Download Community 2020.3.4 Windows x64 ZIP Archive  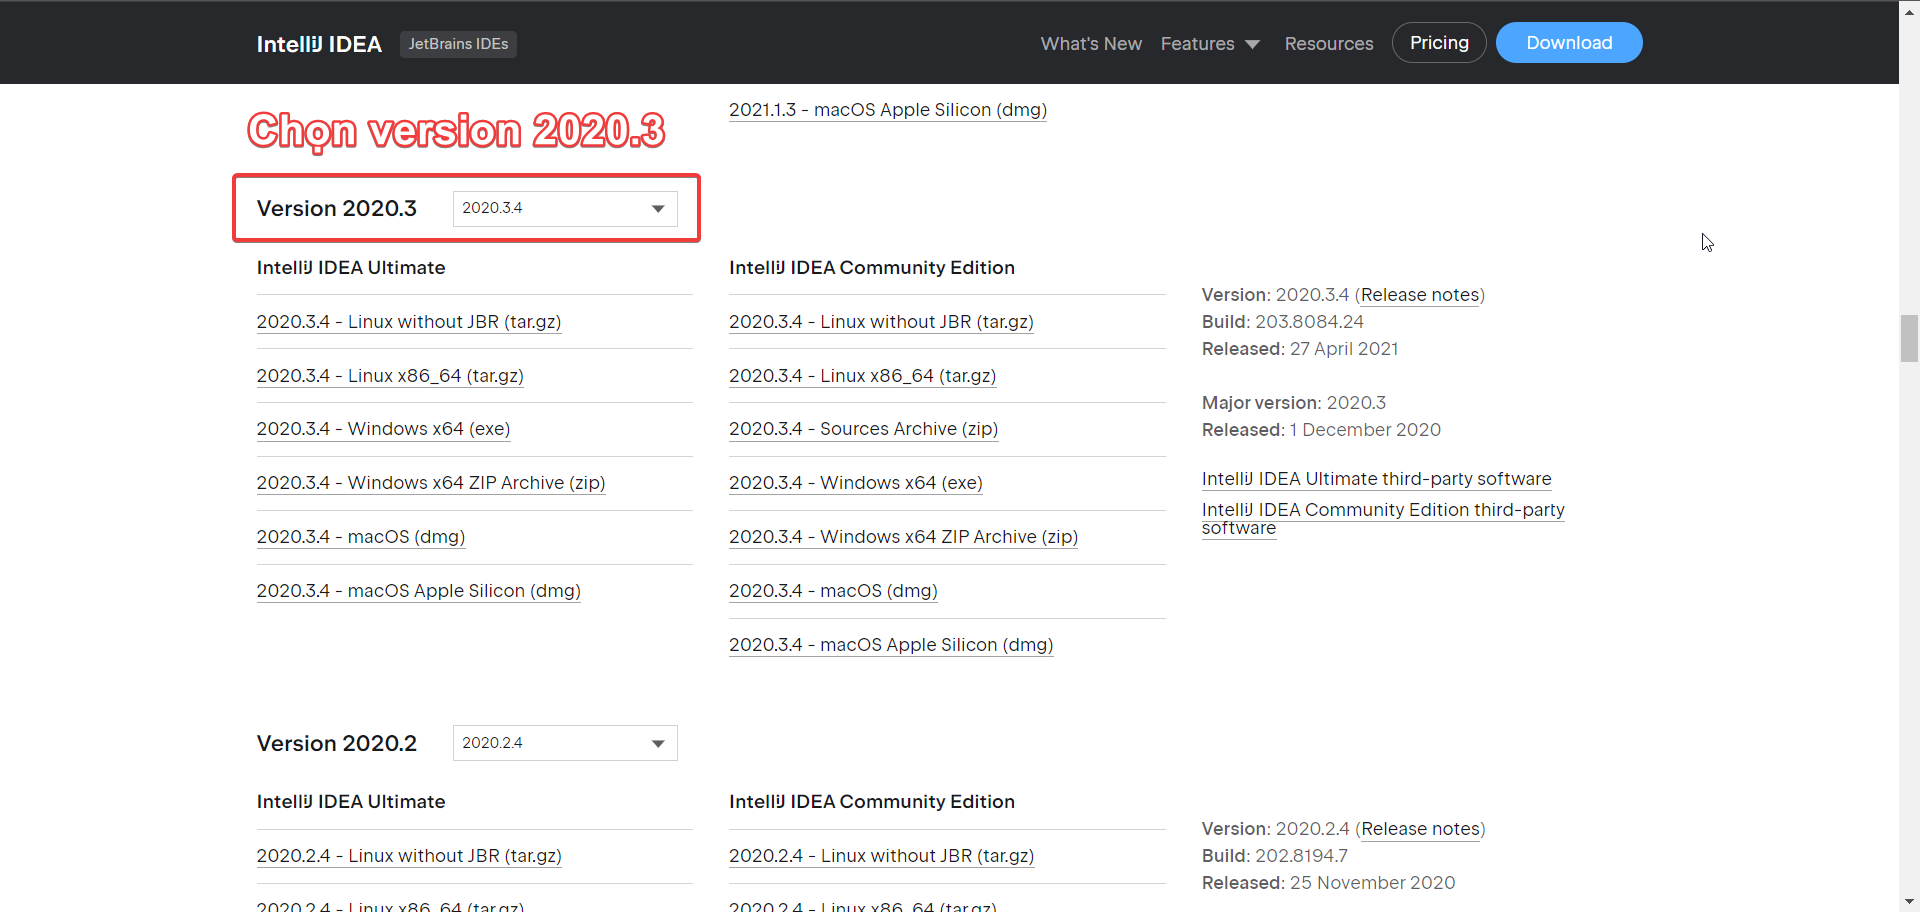[904, 537]
